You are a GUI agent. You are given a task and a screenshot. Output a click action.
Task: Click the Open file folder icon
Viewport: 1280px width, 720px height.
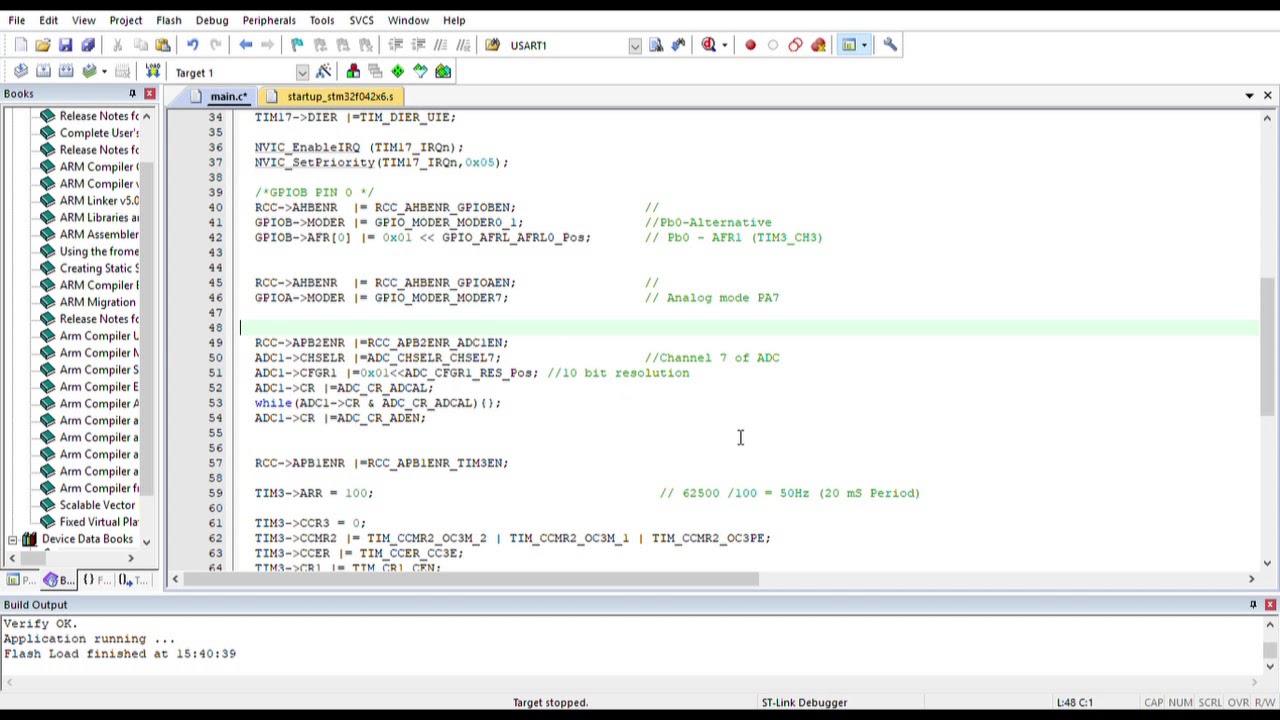pyautogui.click(x=43, y=45)
